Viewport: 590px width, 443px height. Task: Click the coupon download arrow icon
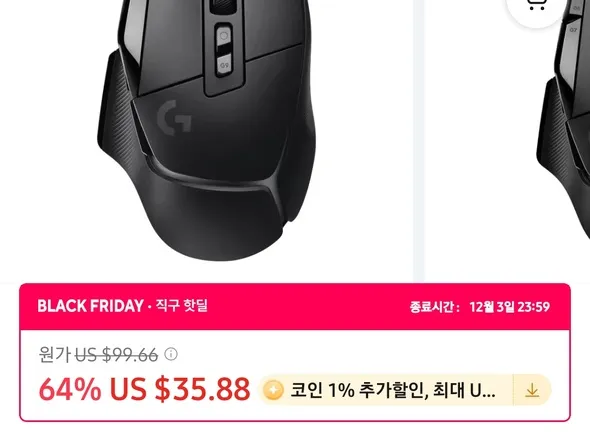[532, 390]
